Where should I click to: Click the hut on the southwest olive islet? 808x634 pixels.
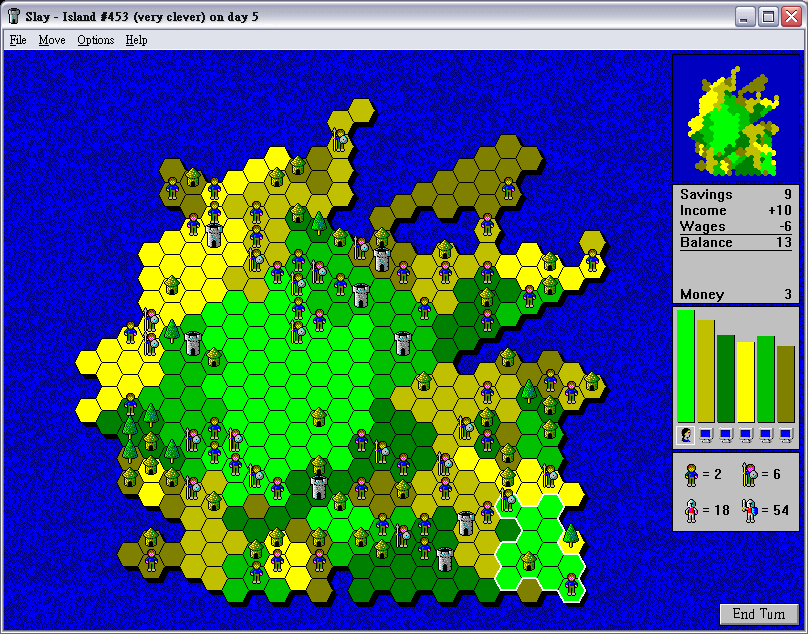point(151,537)
